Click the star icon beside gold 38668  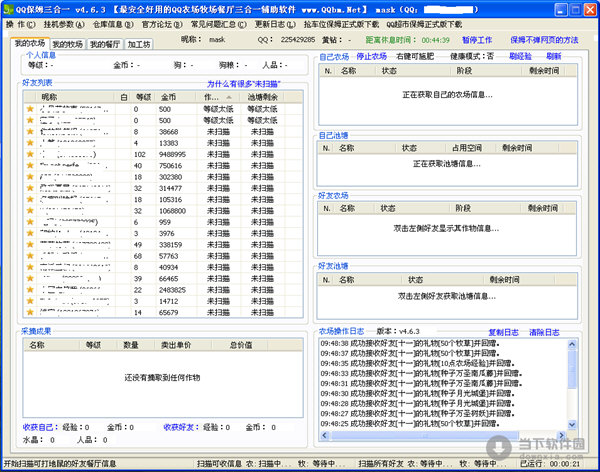pos(30,132)
